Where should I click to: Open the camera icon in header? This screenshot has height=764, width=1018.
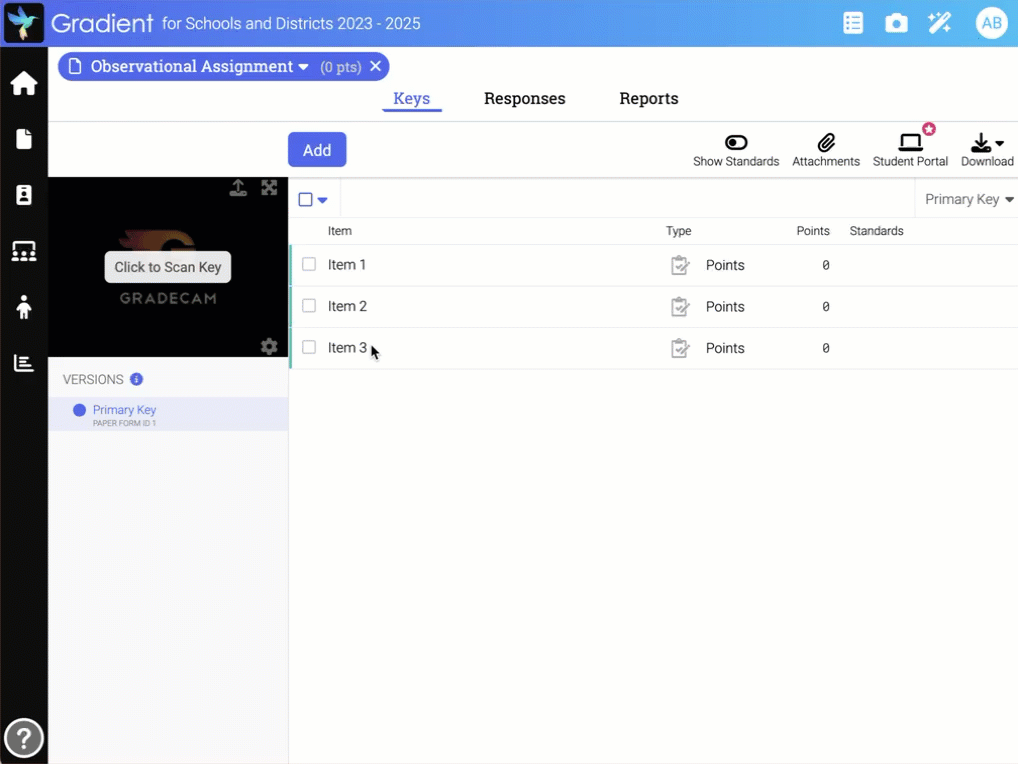(896, 23)
